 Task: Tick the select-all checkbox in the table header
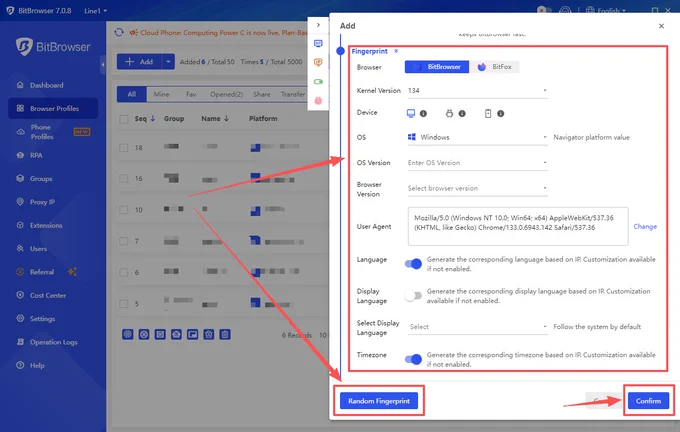[124, 119]
